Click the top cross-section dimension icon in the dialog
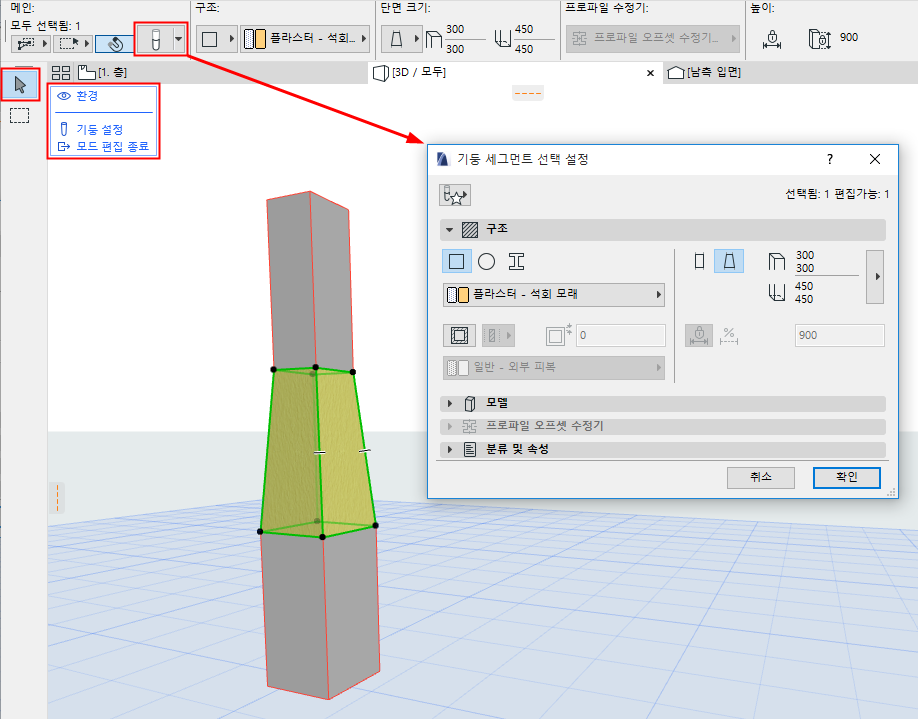918x719 pixels. point(776,262)
